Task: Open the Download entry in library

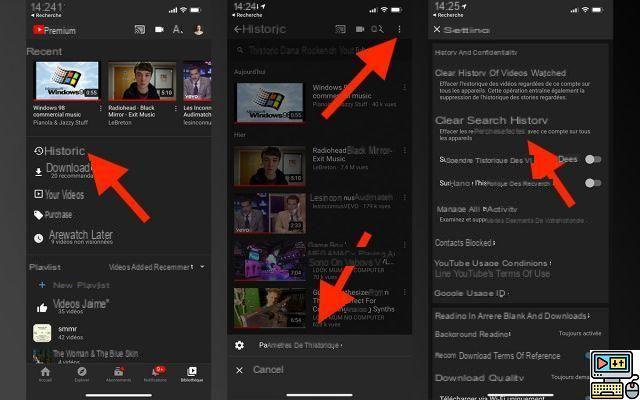Action: [62, 171]
